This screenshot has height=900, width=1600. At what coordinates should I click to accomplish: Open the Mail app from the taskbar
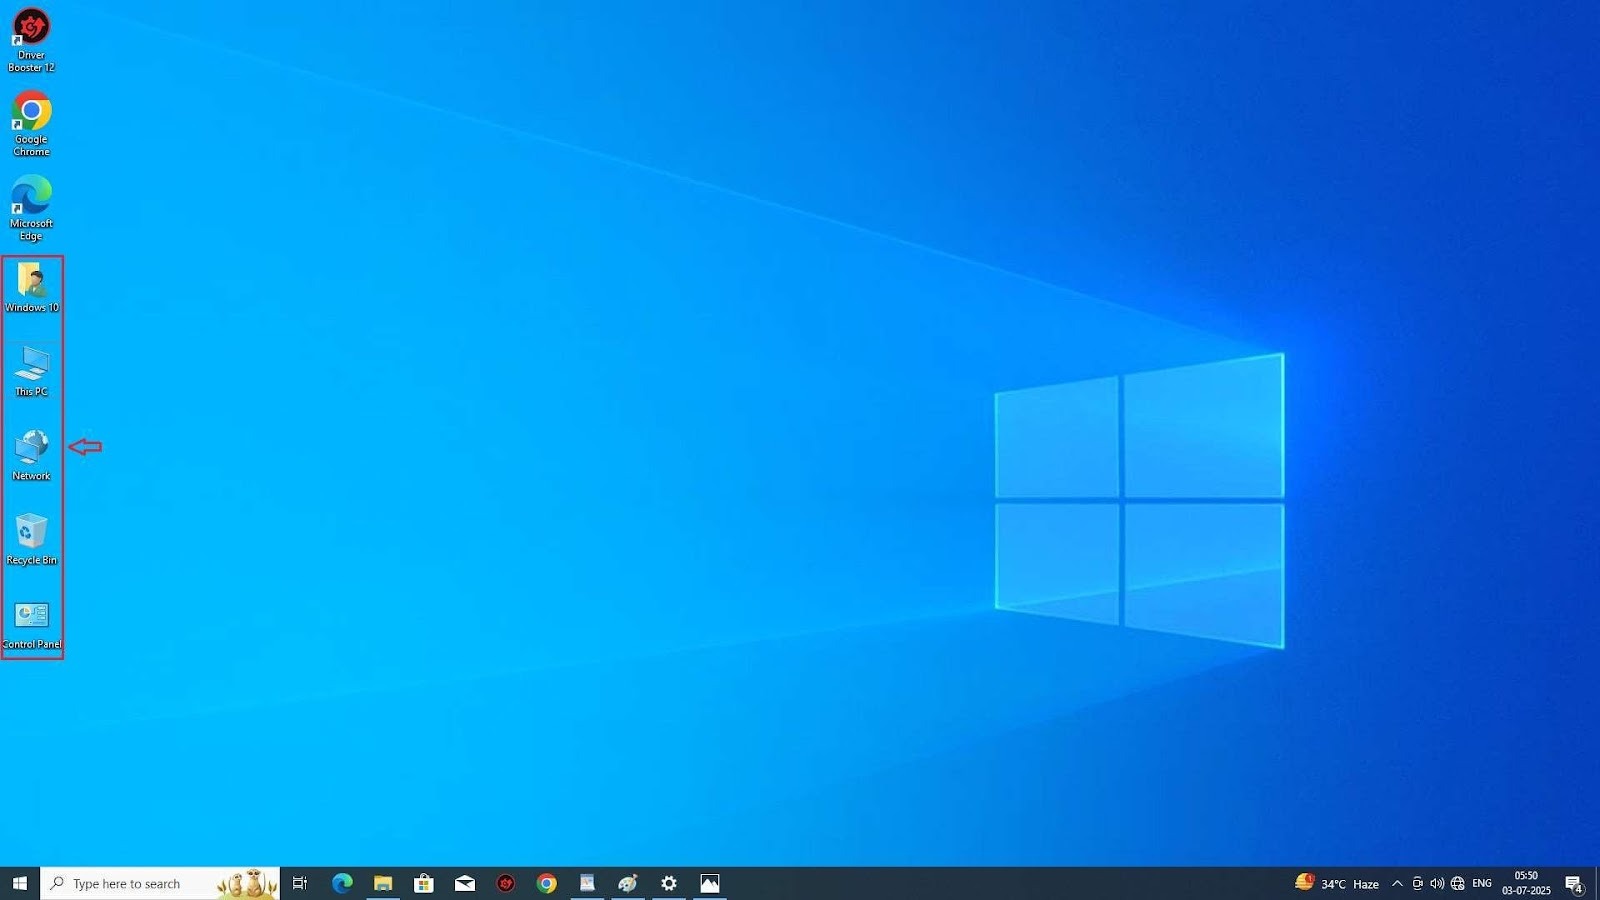[464, 883]
